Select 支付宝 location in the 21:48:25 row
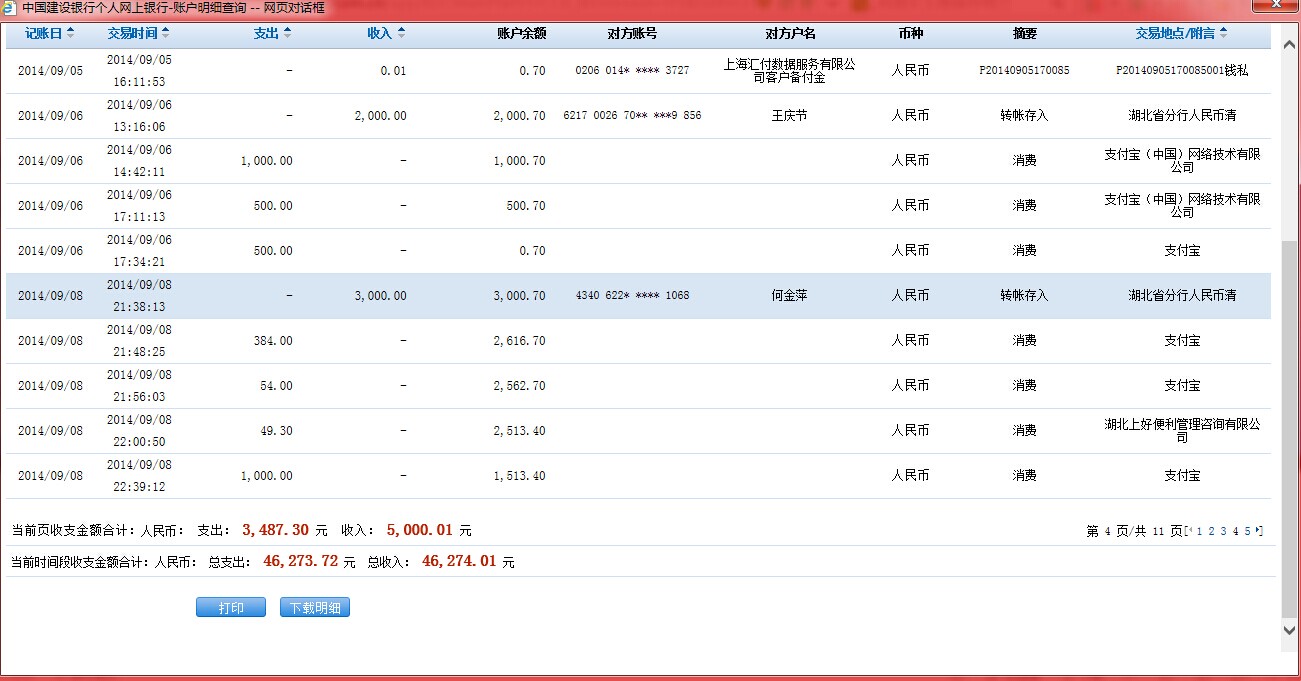1301x681 pixels. [x=1182, y=341]
